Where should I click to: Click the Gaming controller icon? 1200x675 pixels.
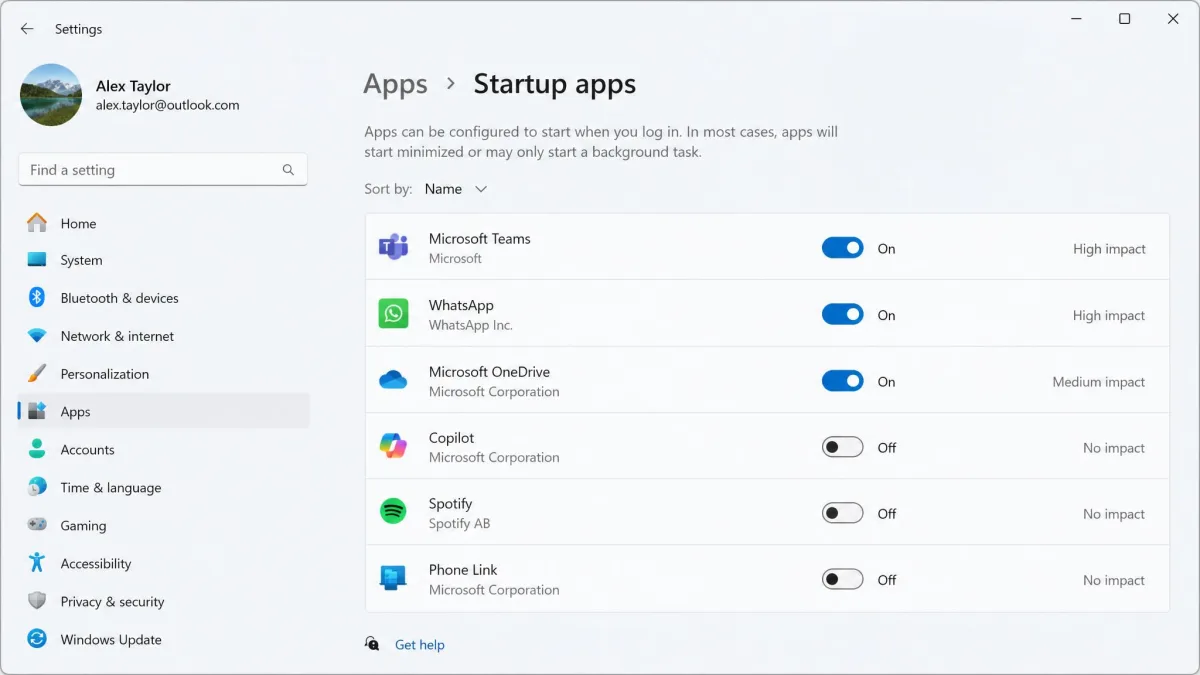pyautogui.click(x=37, y=525)
